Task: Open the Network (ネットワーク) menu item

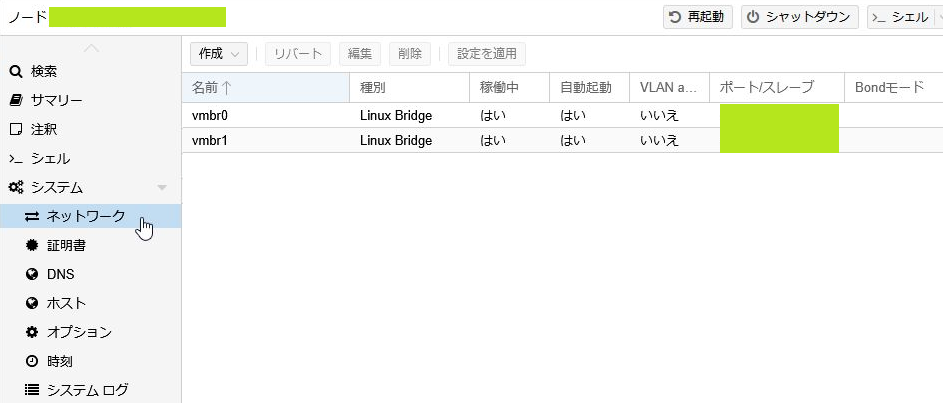Action: click(x=86, y=216)
